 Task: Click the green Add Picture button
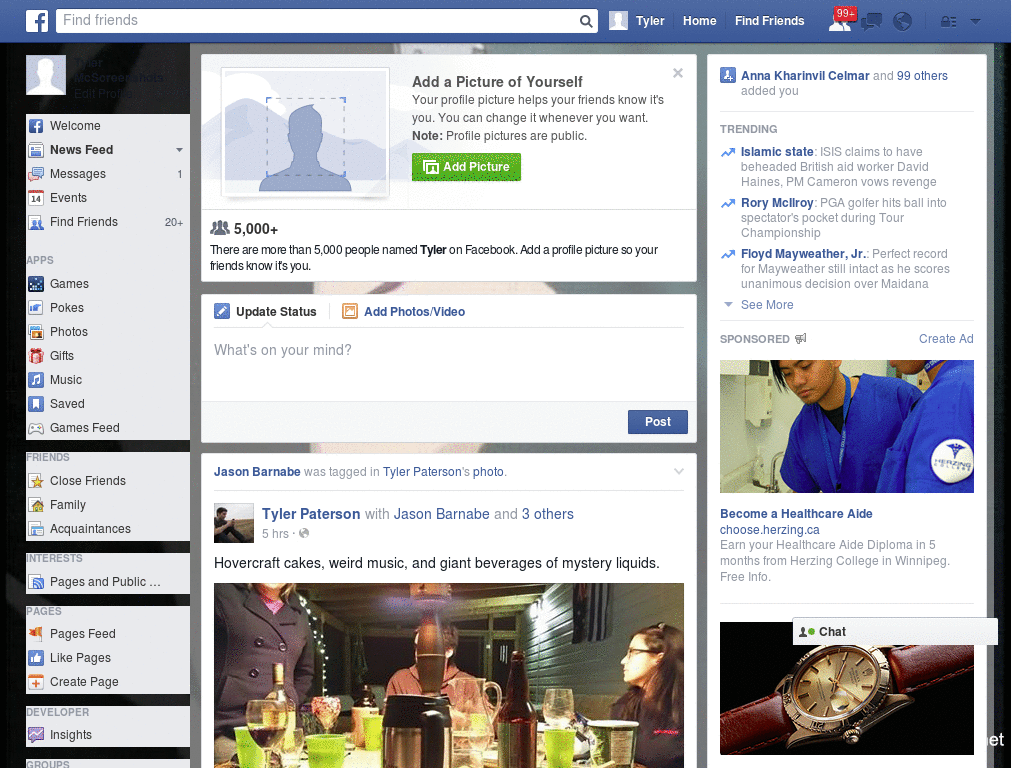466,167
